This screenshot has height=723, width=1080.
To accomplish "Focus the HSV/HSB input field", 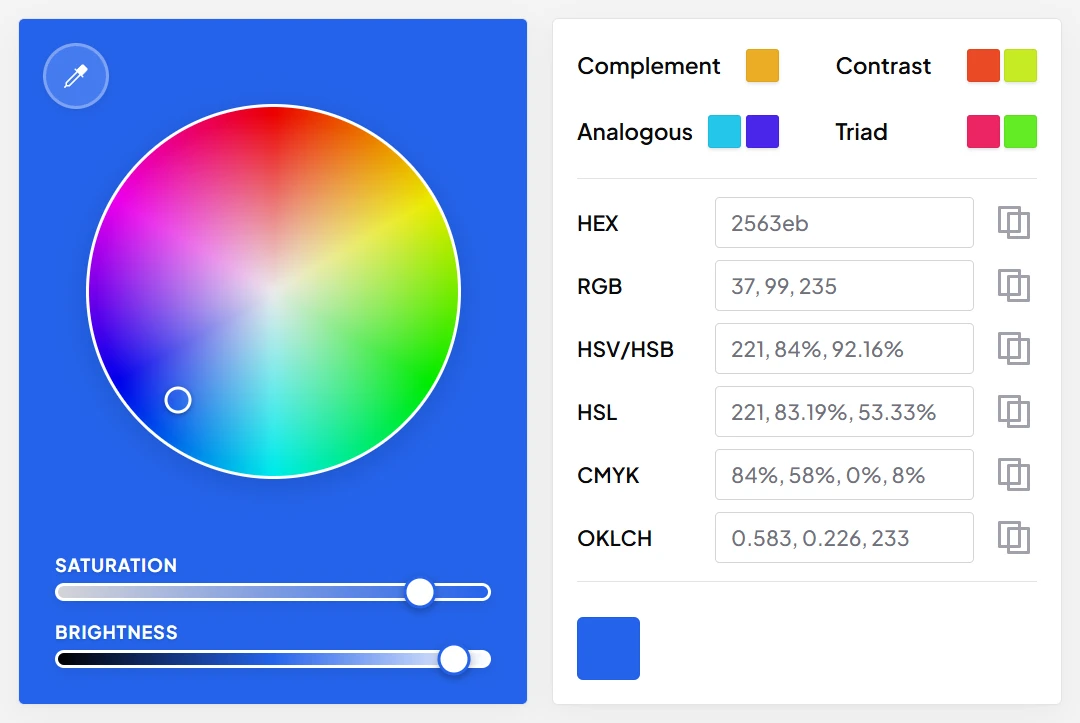I will pyautogui.click(x=844, y=348).
